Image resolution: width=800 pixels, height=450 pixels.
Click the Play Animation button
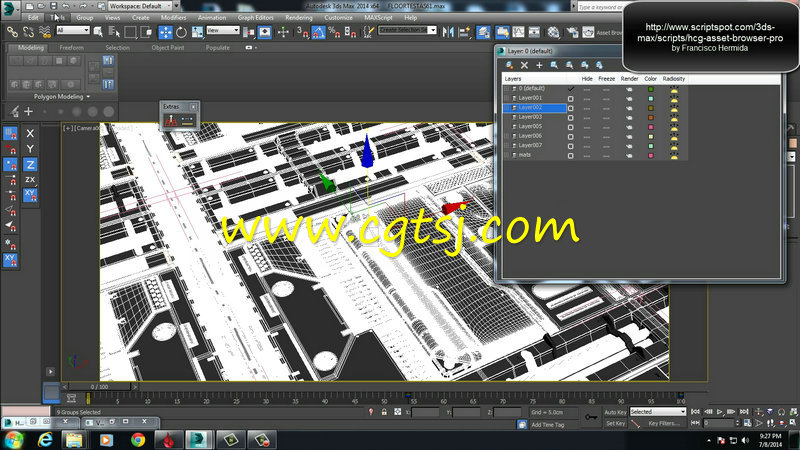tap(720, 412)
